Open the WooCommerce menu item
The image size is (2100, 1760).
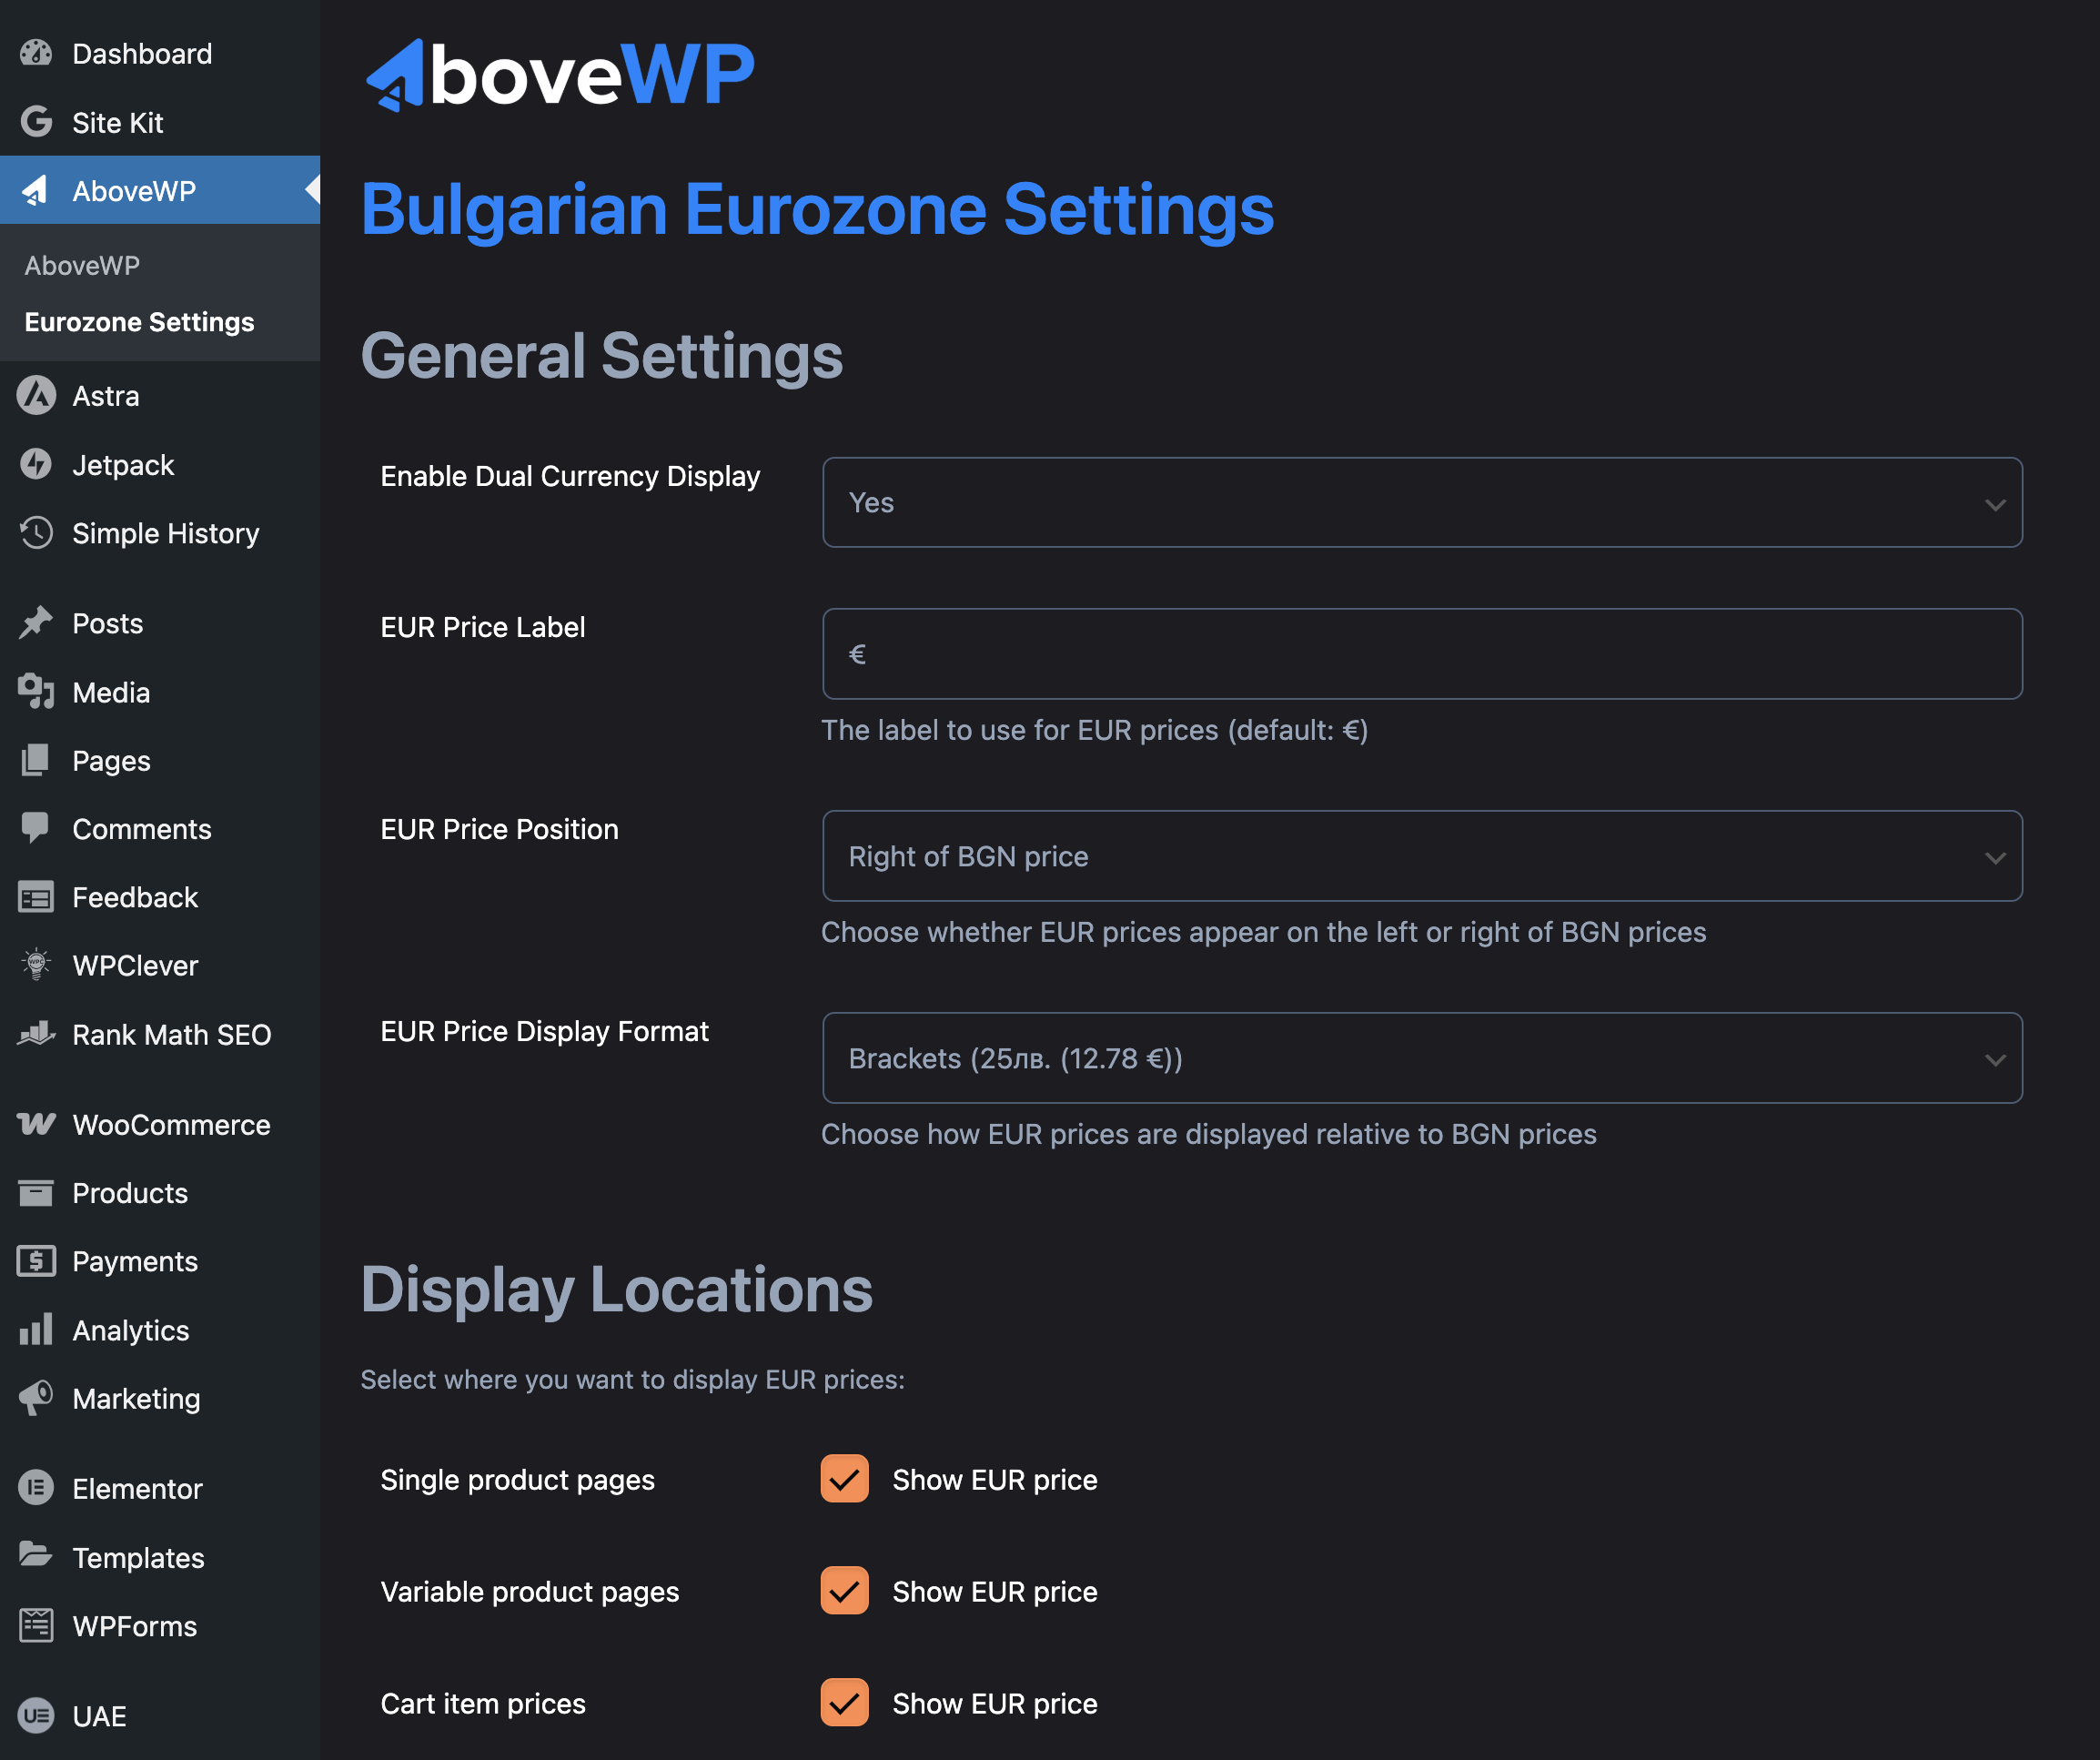point(160,1124)
